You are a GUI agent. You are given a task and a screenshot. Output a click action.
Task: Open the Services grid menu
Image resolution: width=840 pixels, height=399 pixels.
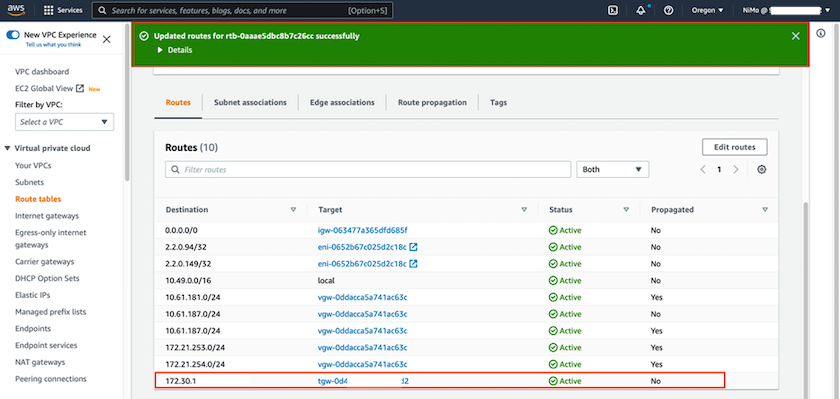tap(63, 10)
